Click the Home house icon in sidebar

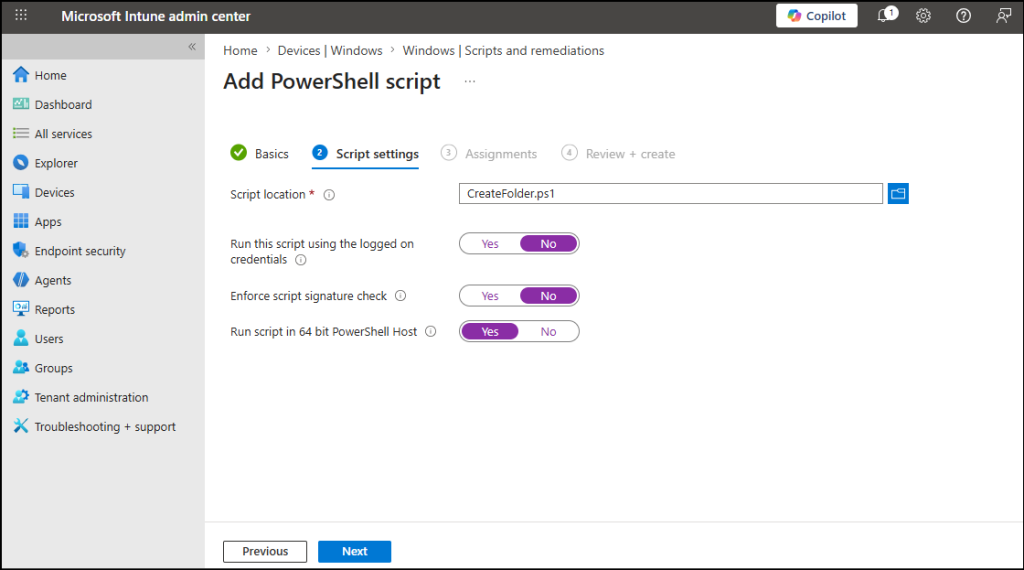pos(21,74)
